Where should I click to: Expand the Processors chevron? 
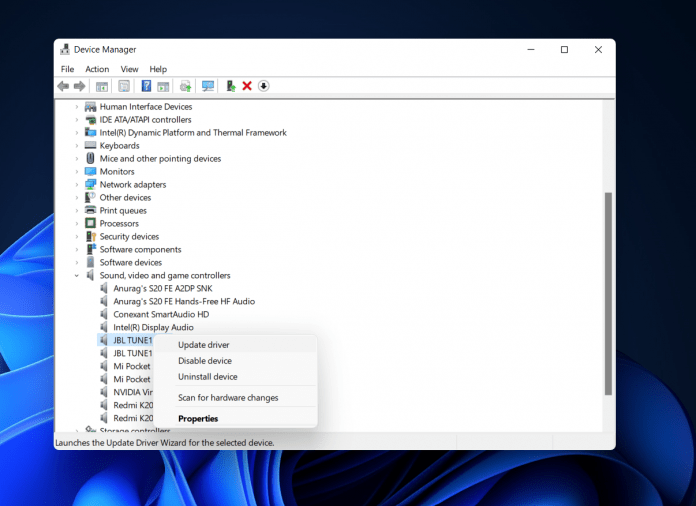point(77,223)
